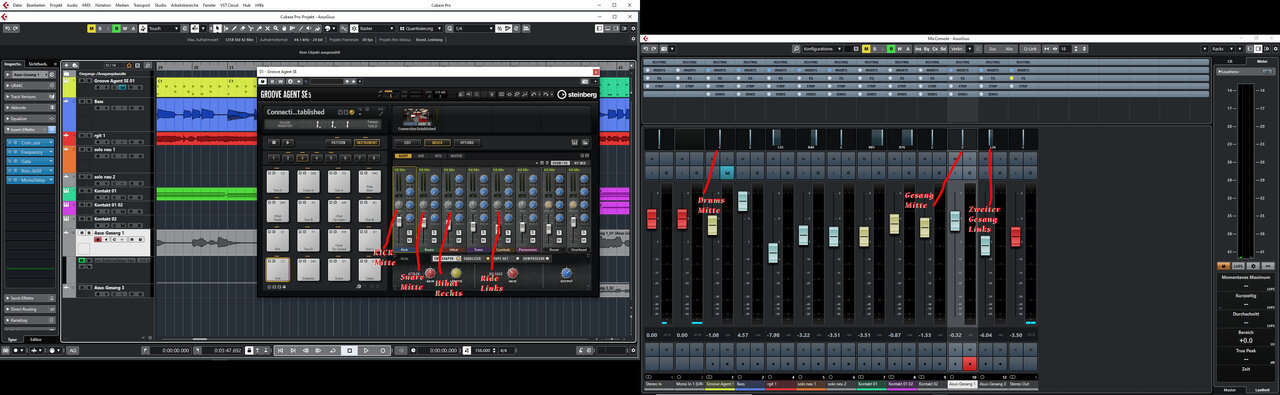This screenshot has width=1280, height=395.
Task: Open the Gate insert effect slot
Action: pyautogui.click(x=30, y=161)
